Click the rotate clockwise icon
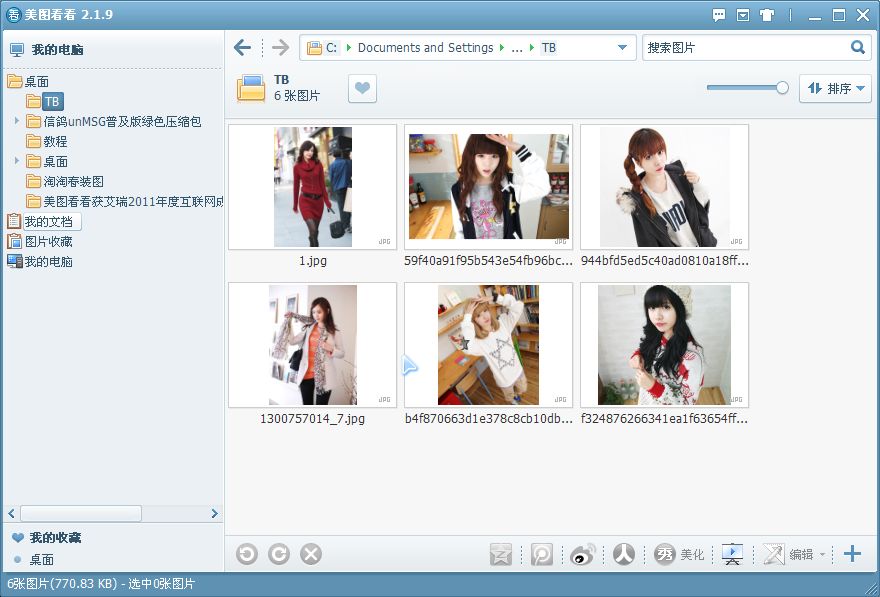This screenshot has width=880, height=597. click(x=279, y=554)
